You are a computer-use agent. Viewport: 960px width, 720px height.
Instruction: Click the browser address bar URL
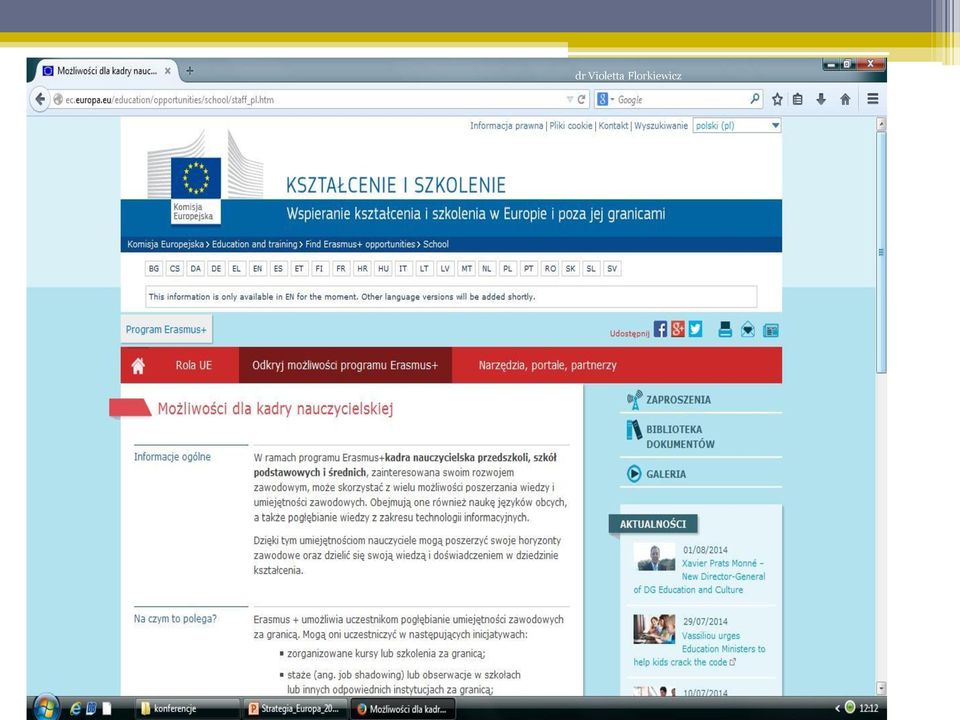170,99
